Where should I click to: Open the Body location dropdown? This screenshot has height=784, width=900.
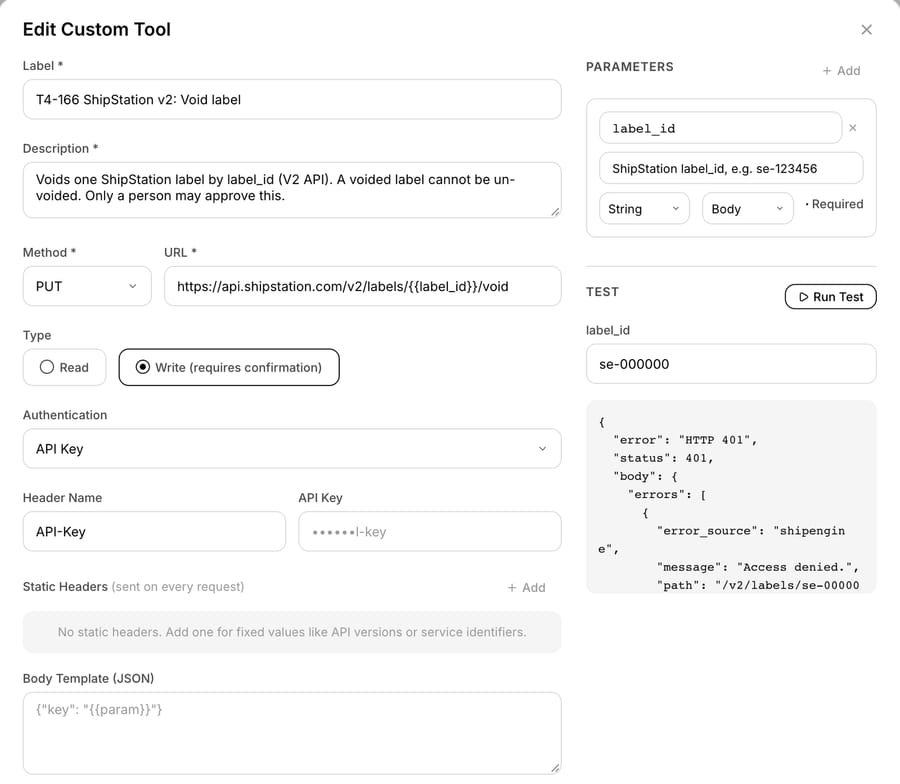pyautogui.click(x=747, y=208)
